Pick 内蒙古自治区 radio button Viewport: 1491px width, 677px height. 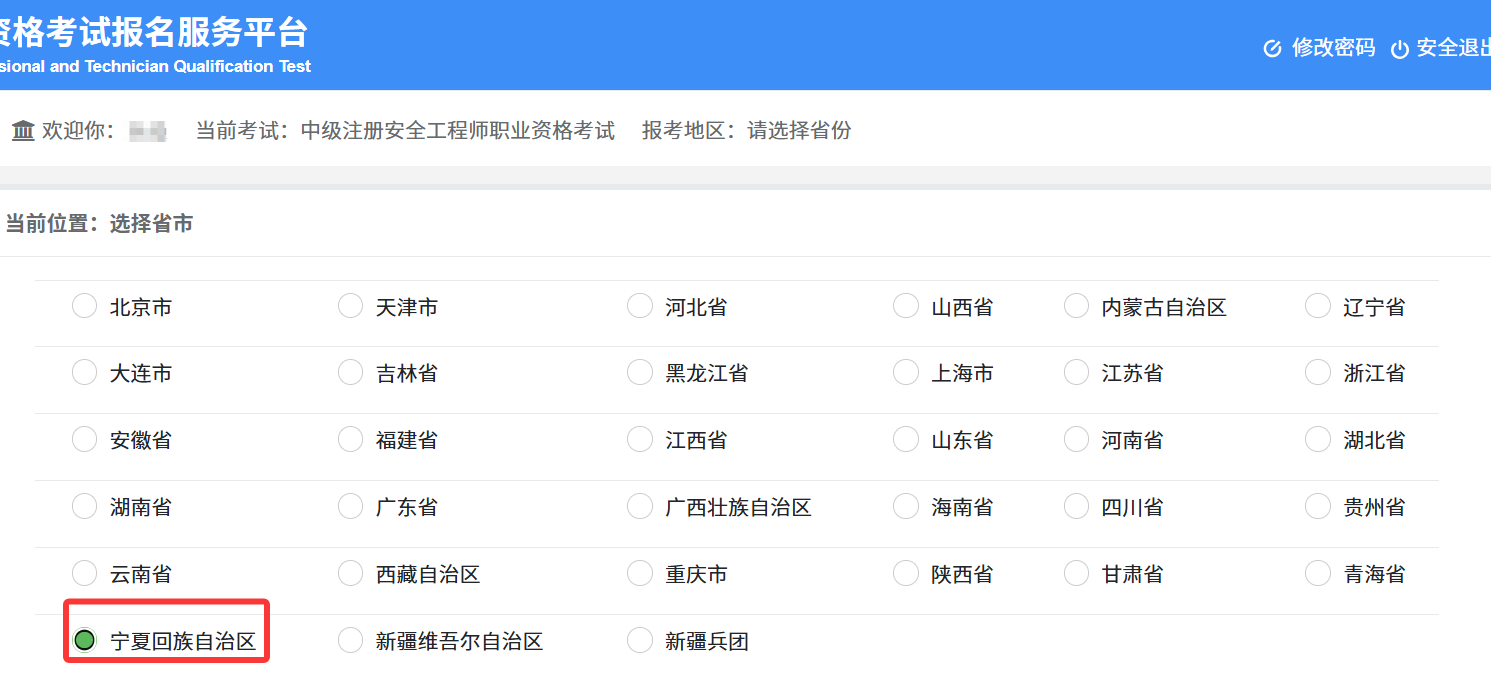pyautogui.click(x=1075, y=305)
